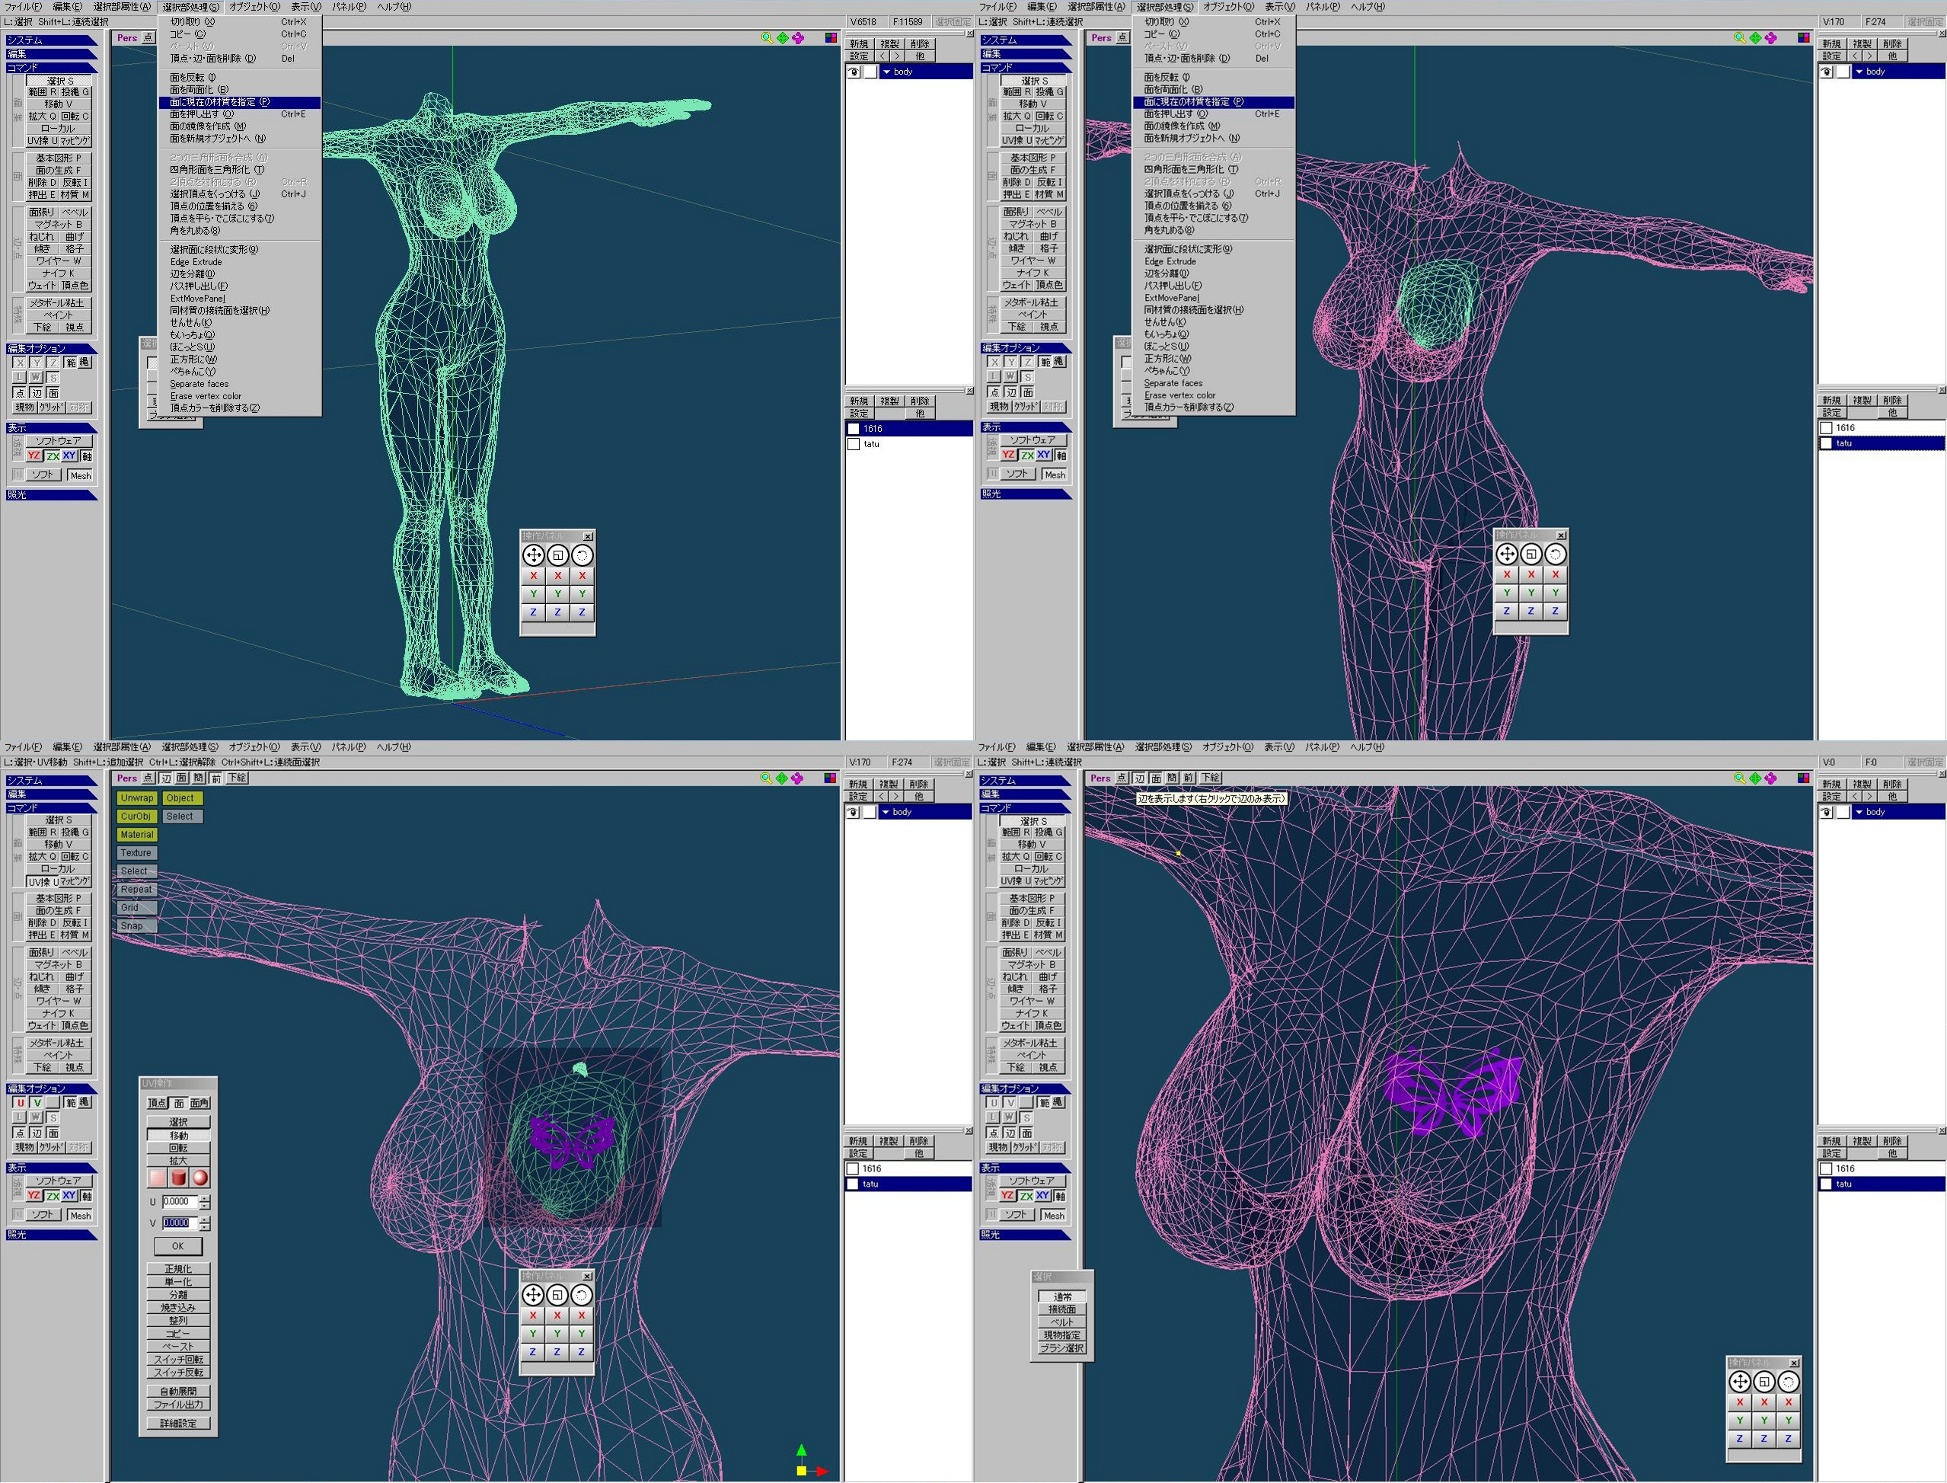
Task: Click the V value input field in UV panel
Action: (177, 1223)
